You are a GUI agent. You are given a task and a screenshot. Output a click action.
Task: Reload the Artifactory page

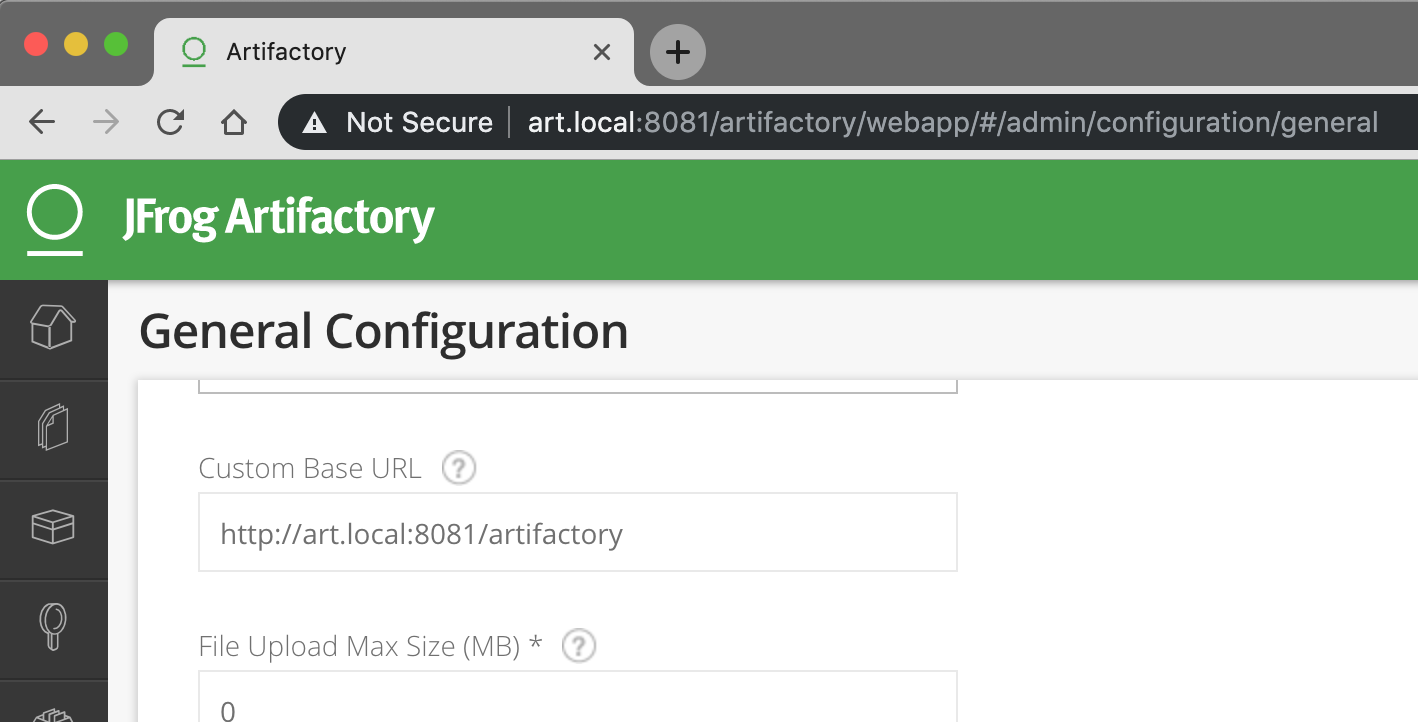(x=170, y=122)
